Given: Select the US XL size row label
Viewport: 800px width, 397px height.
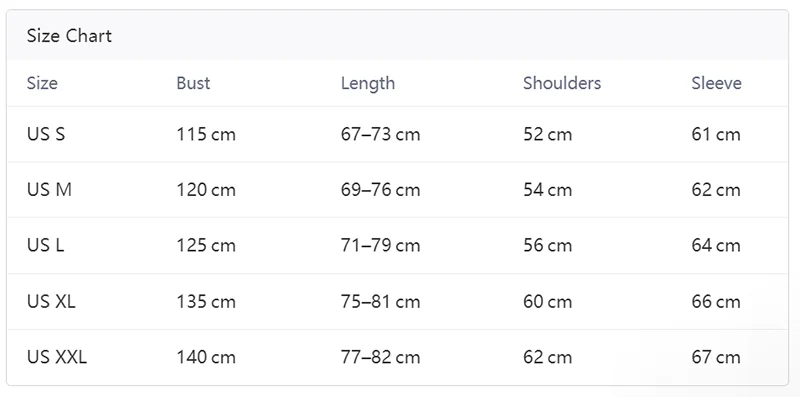Looking at the screenshot, I should pos(51,302).
